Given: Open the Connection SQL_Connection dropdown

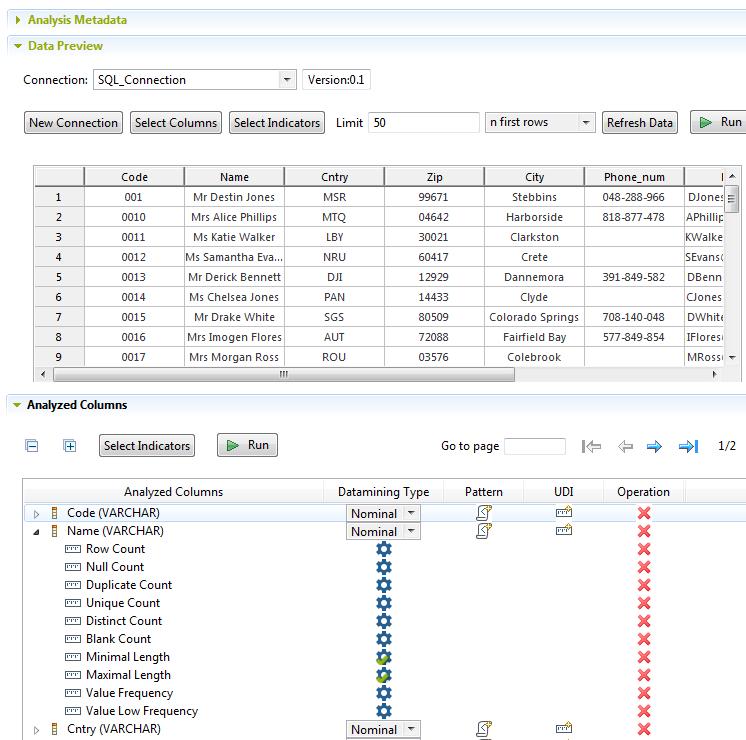Looking at the screenshot, I should coord(287,80).
